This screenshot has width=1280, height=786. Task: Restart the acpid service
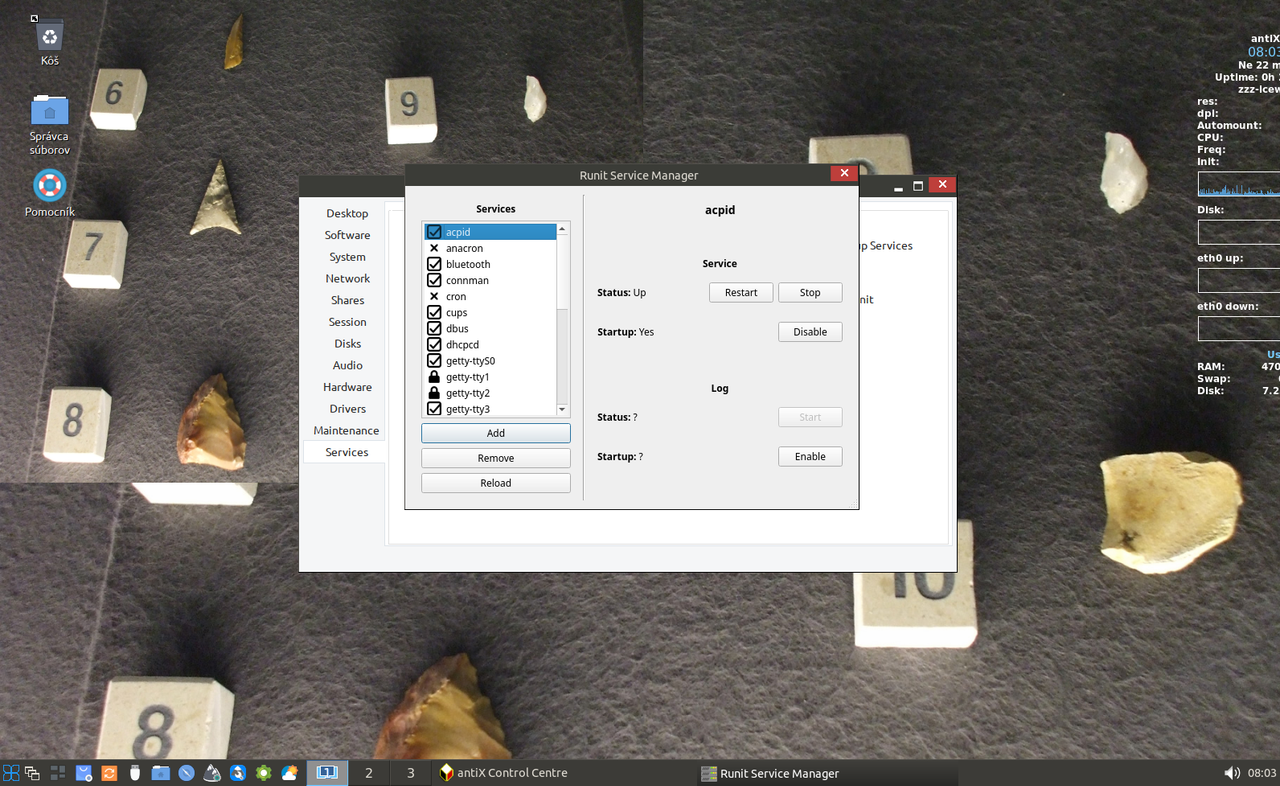click(741, 292)
